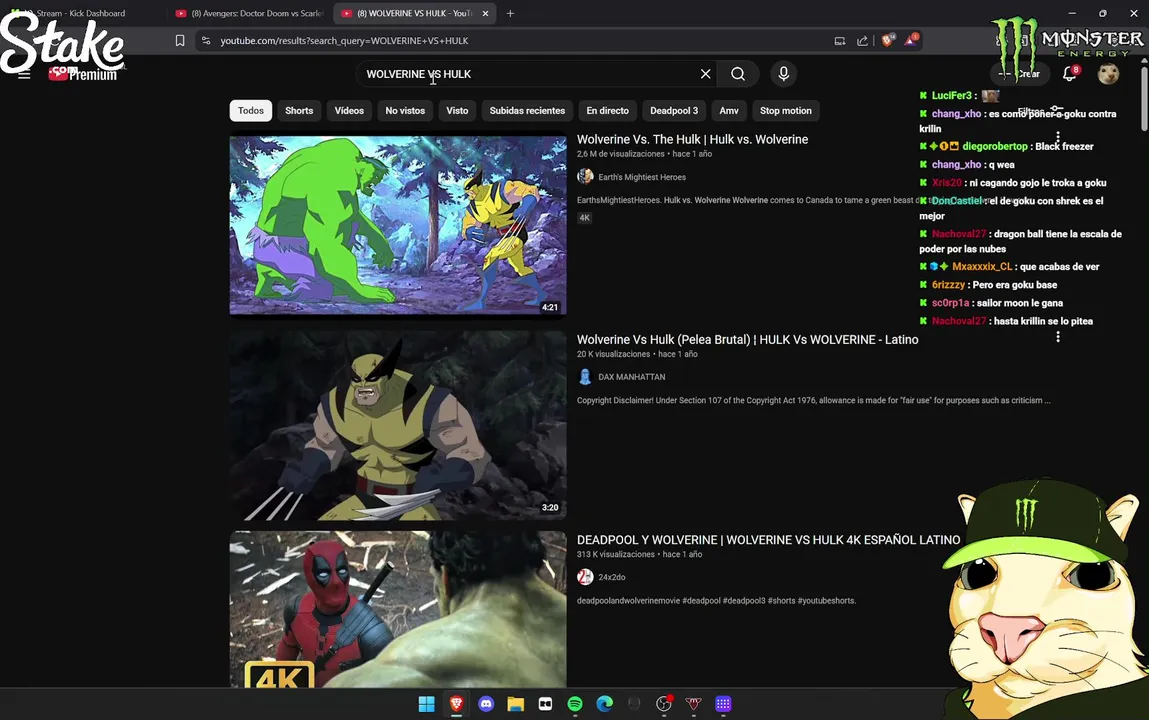Open site information icon beside URL
The image size is (1149, 720).
[x=206, y=41]
